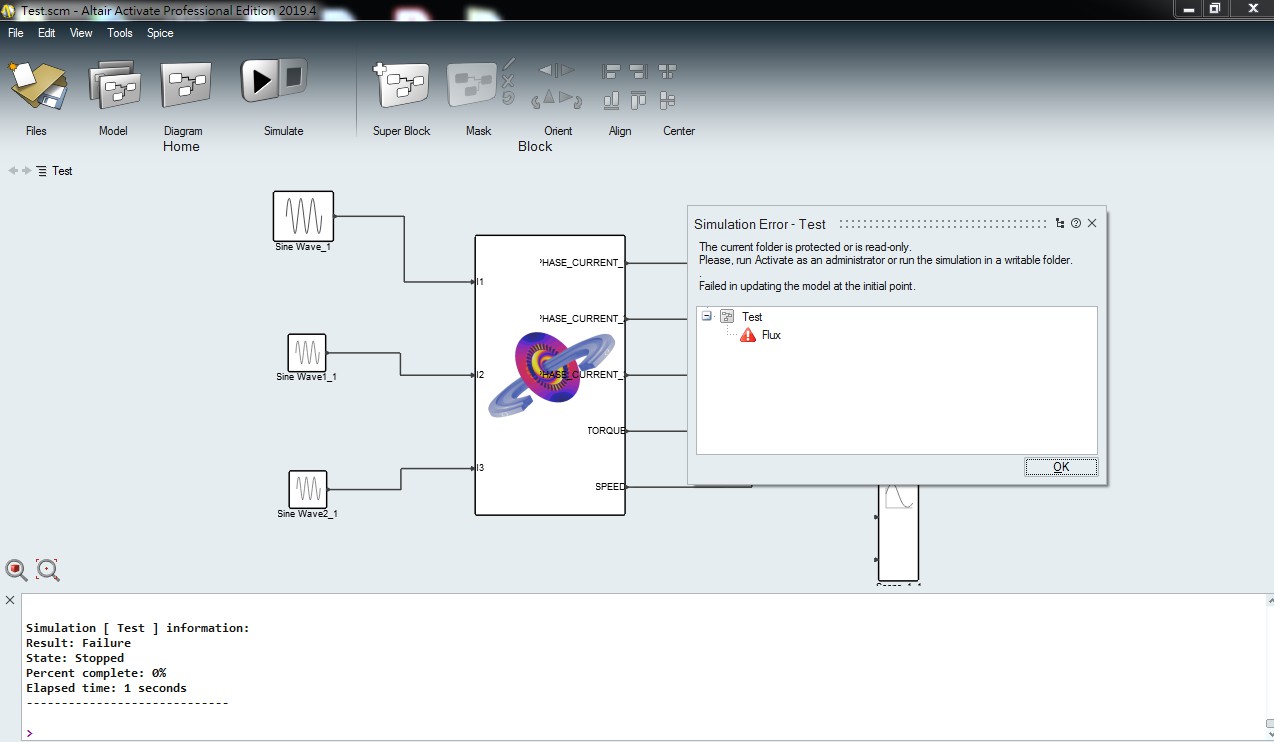Click the I2 input port label
Viewport: 1274px width, 742px height.
pyautogui.click(x=480, y=375)
